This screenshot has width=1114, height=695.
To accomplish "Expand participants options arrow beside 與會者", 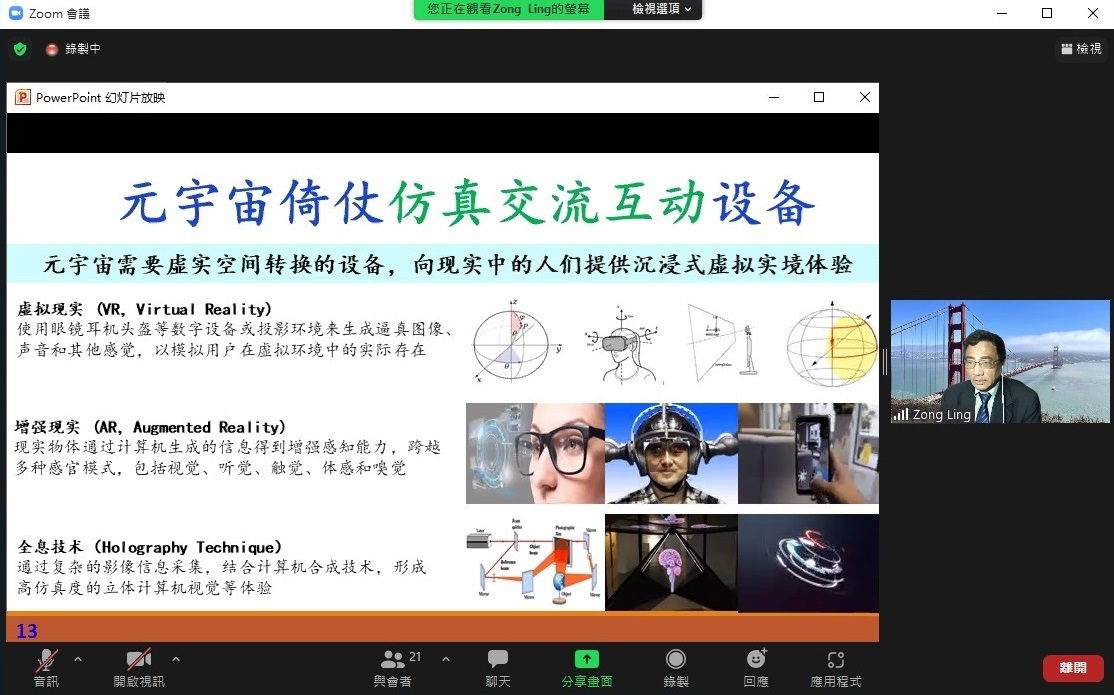I will tap(446, 659).
